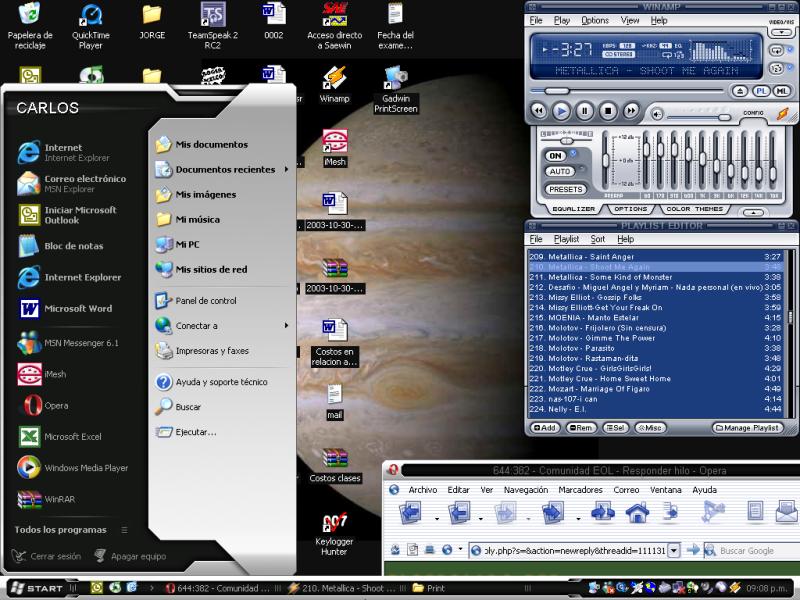Image resolution: width=800 pixels, height=600 pixels.
Task: Open the Gadwin PrintScreen desktop icon
Action: coord(394,78)
